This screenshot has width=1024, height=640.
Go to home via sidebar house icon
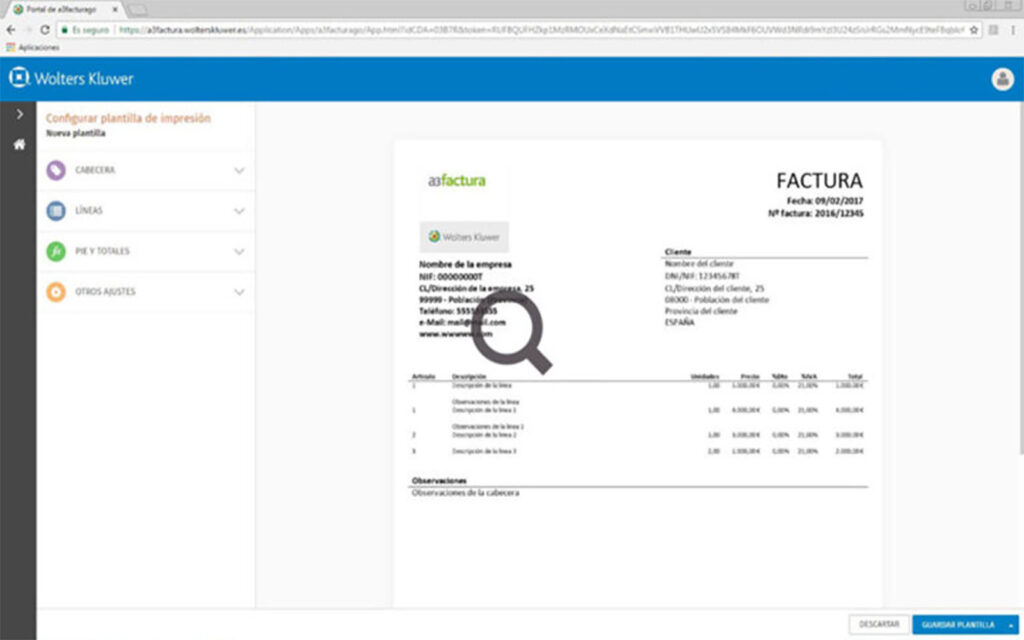tap(18, 145)
